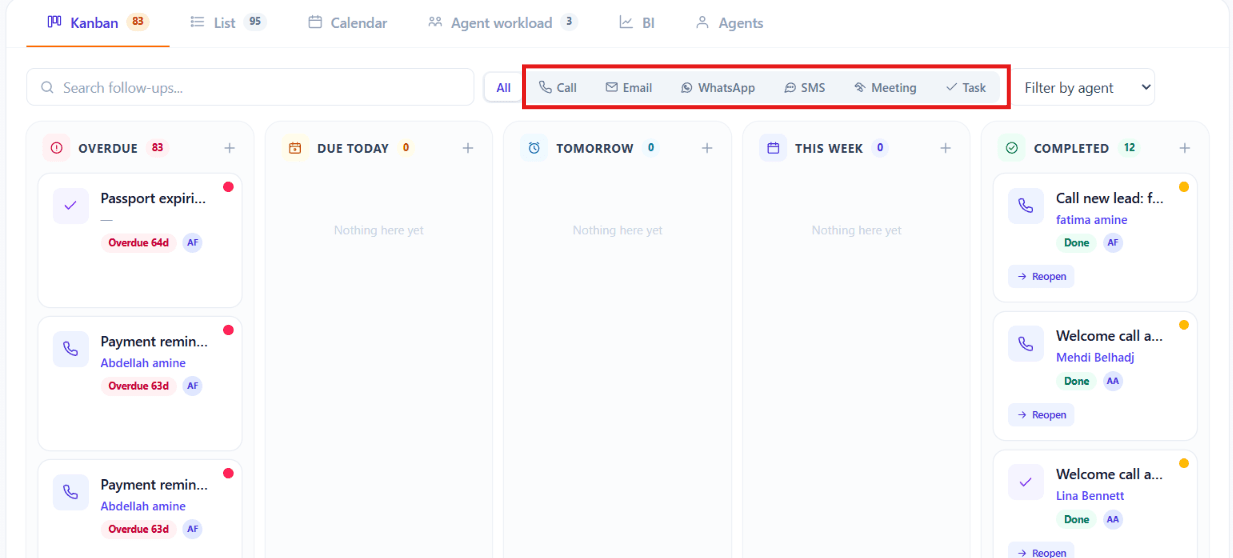Click the Completed count badge 12
The height and width of the screenshot is (558, 1233).
(x=1129, y=148)
